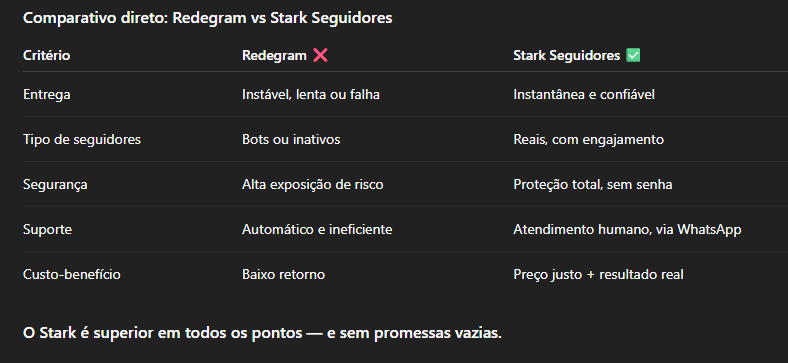Select the Critério column header

tap(47, 55)
